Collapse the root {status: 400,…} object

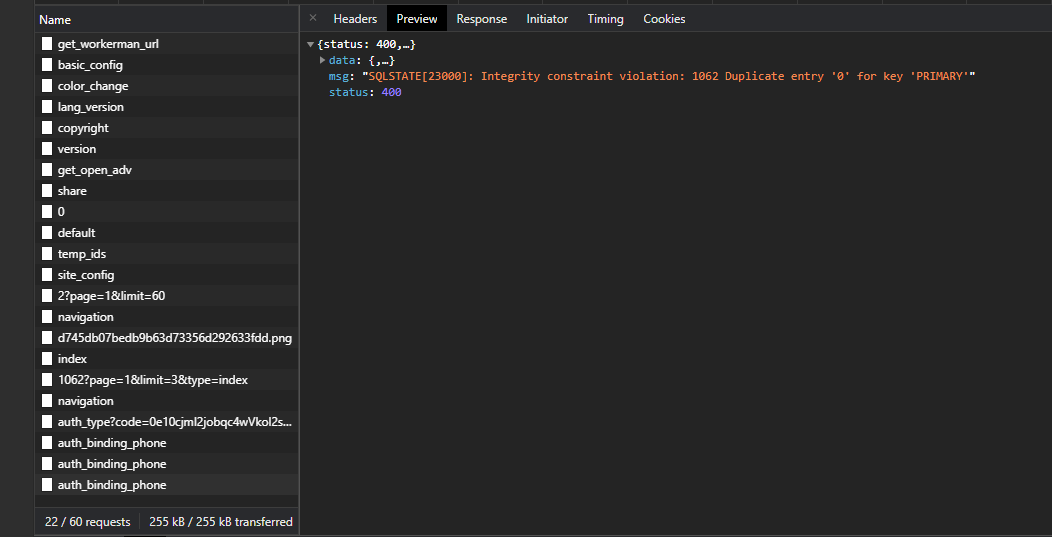[310, 44]
